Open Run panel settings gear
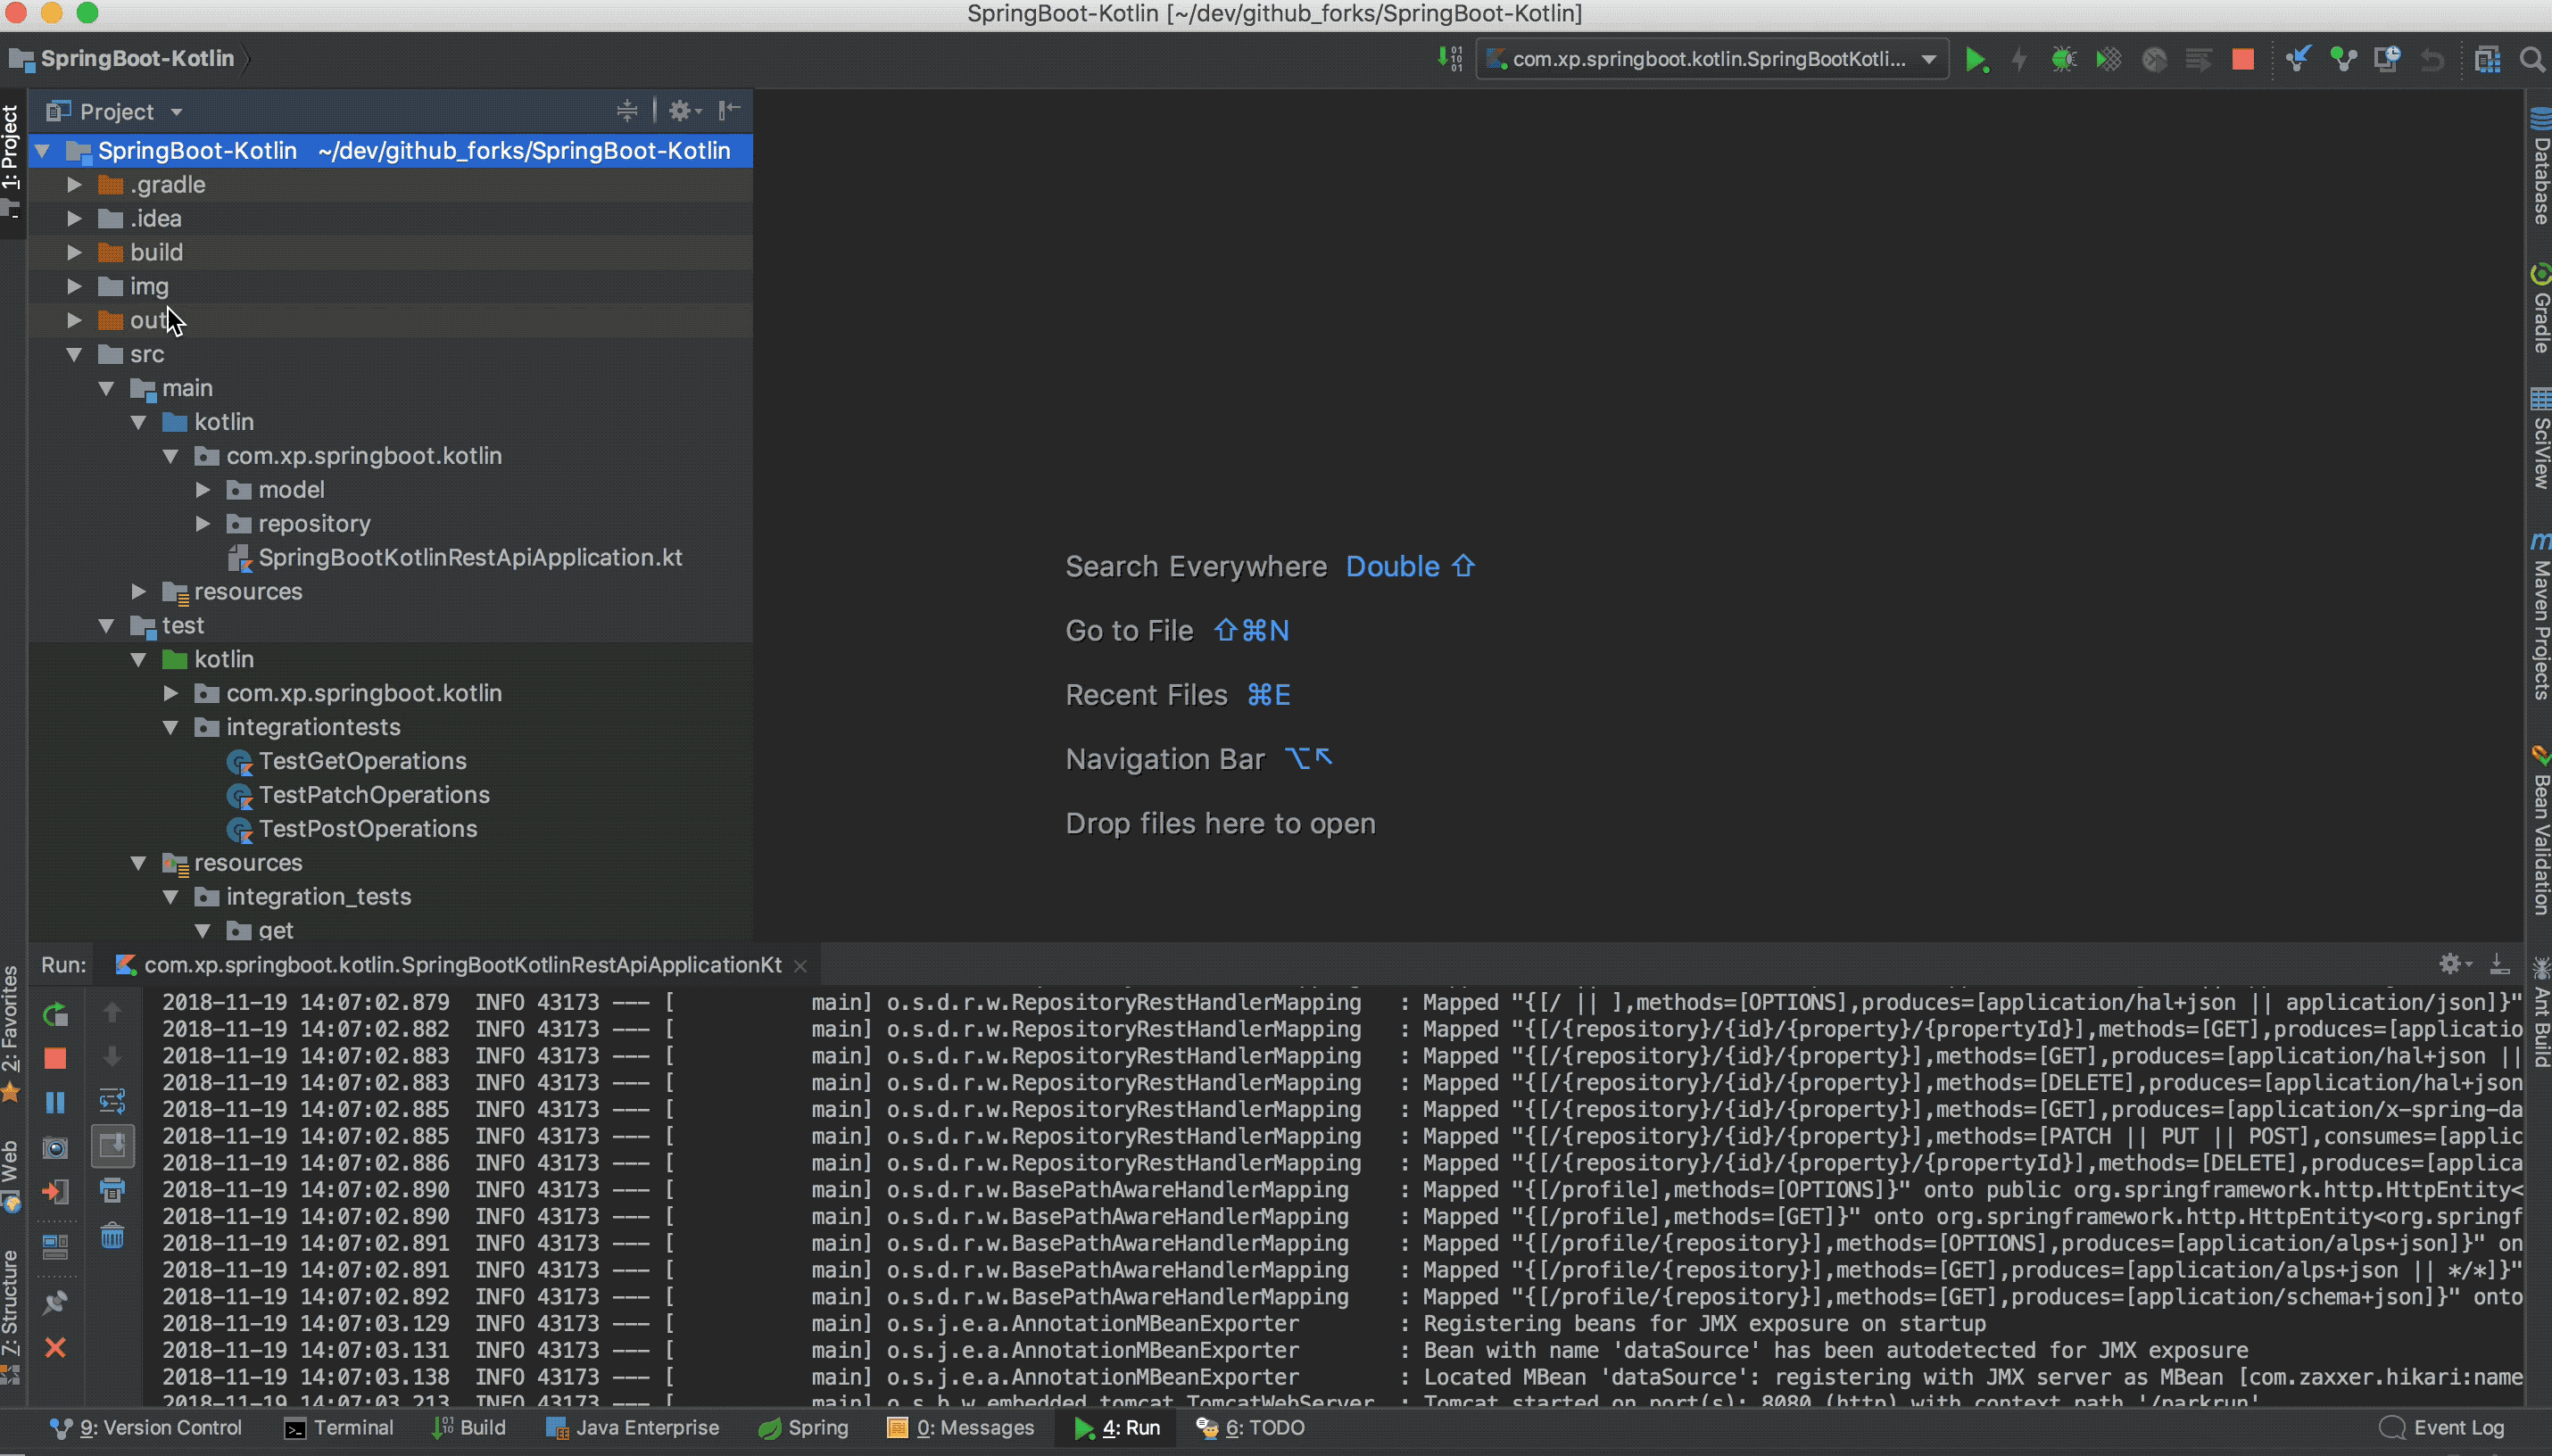This screenshot has height=1456, width=2552. [2453, 964]
